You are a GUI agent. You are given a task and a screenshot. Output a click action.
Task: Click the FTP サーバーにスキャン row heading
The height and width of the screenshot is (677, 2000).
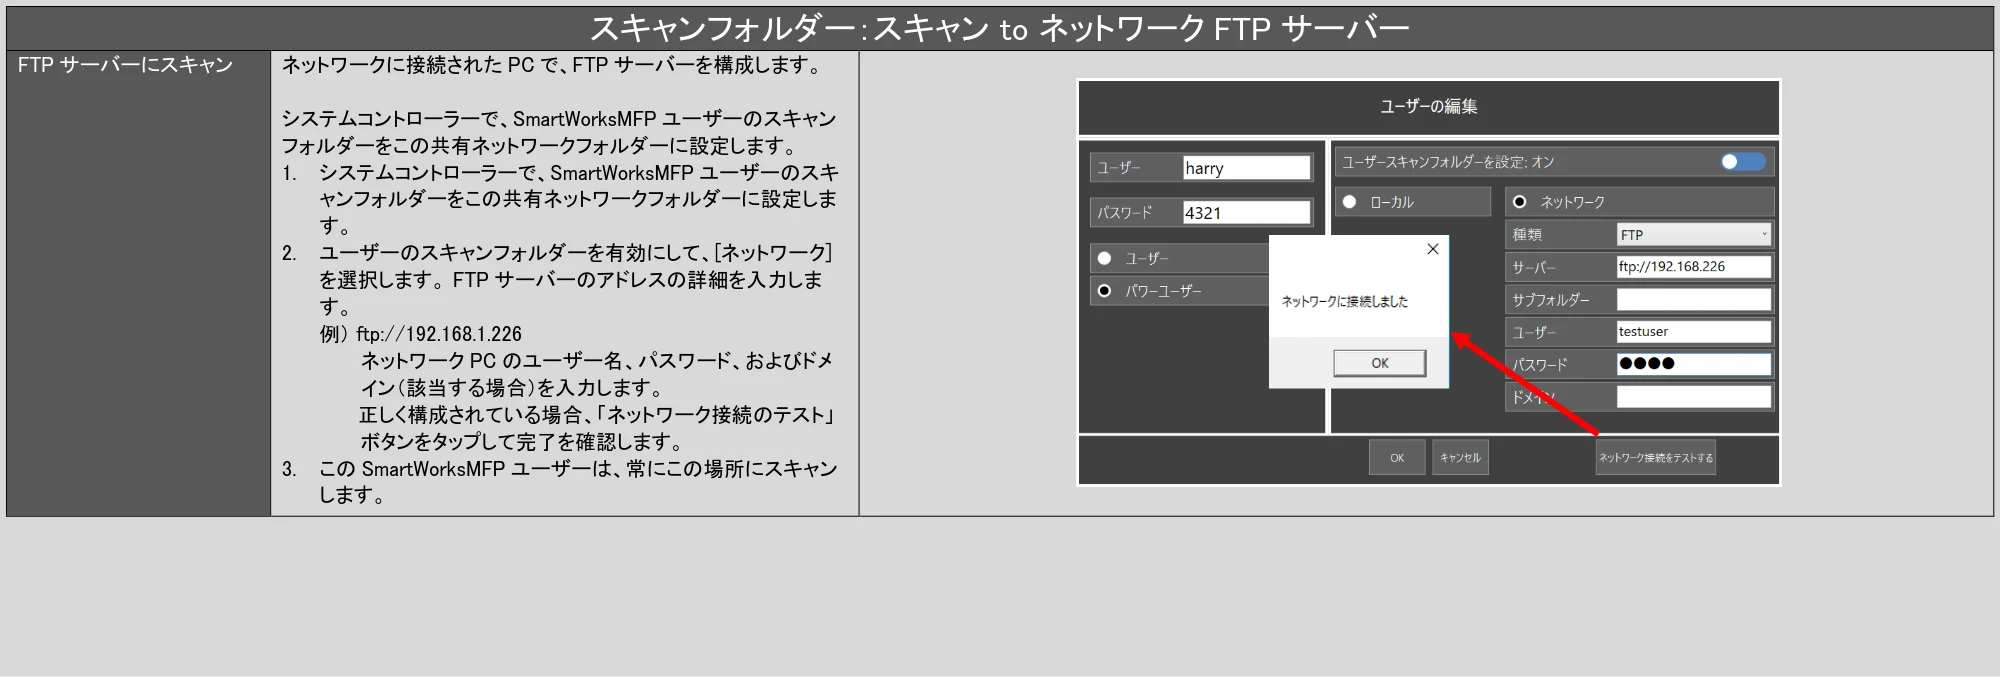[x=126, y=65]
